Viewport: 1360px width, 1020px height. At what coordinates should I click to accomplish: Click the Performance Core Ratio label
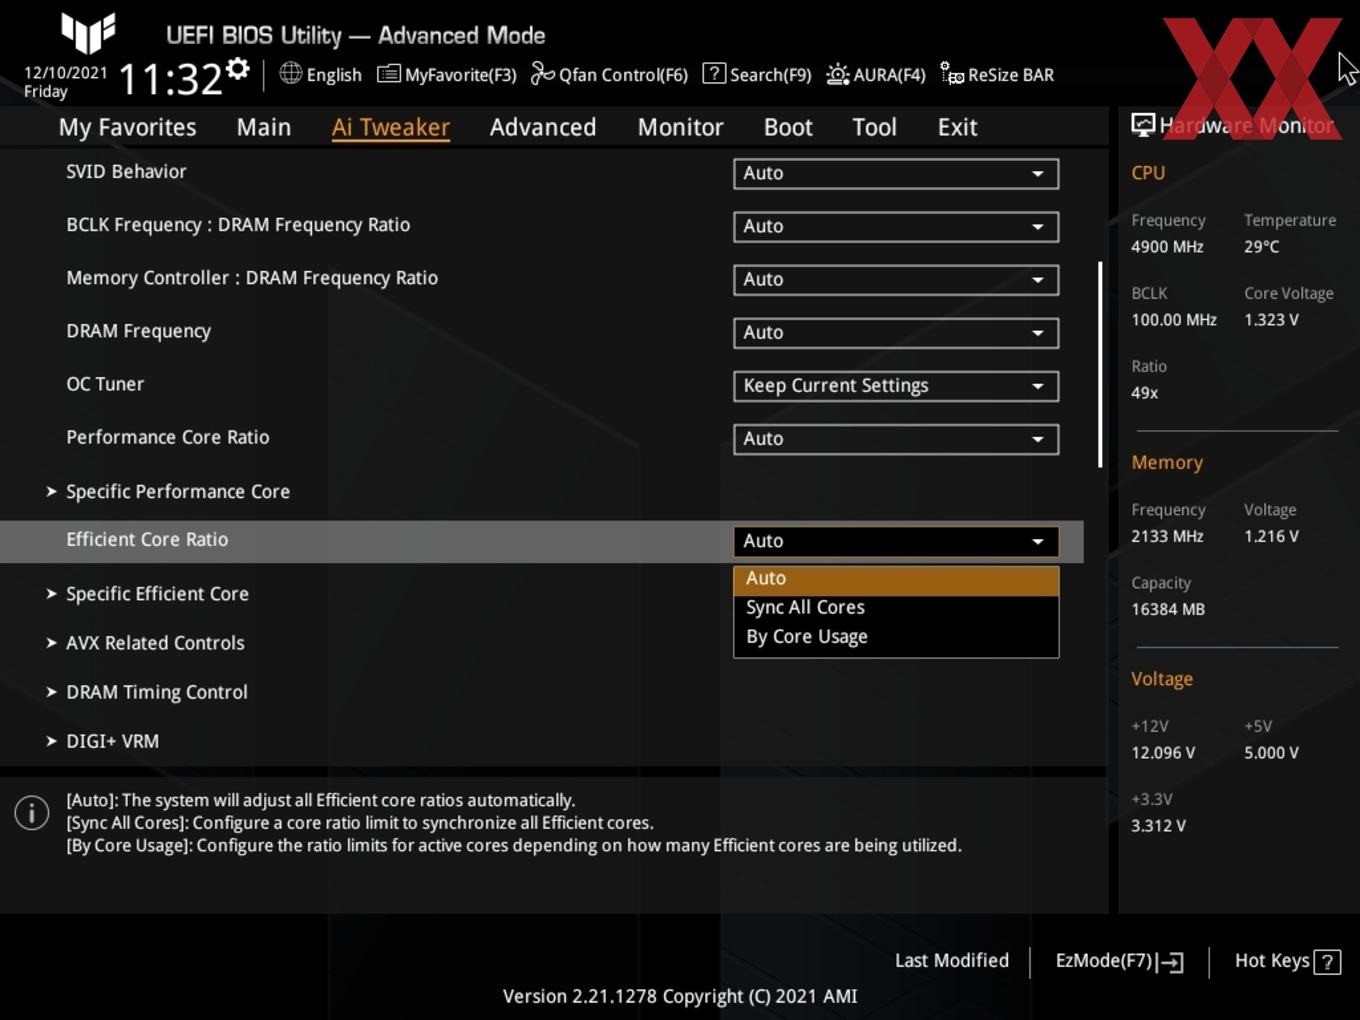[167, 437]
